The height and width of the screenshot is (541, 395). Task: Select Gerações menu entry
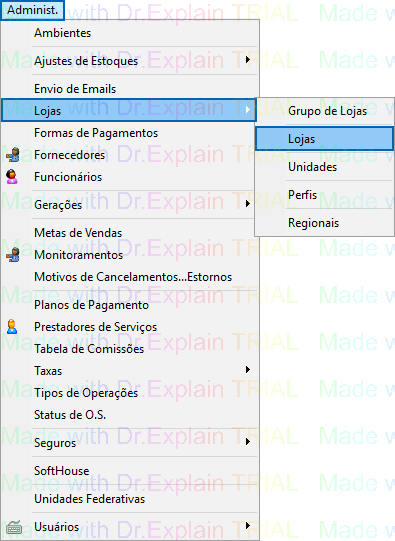(x=129, y=205)
